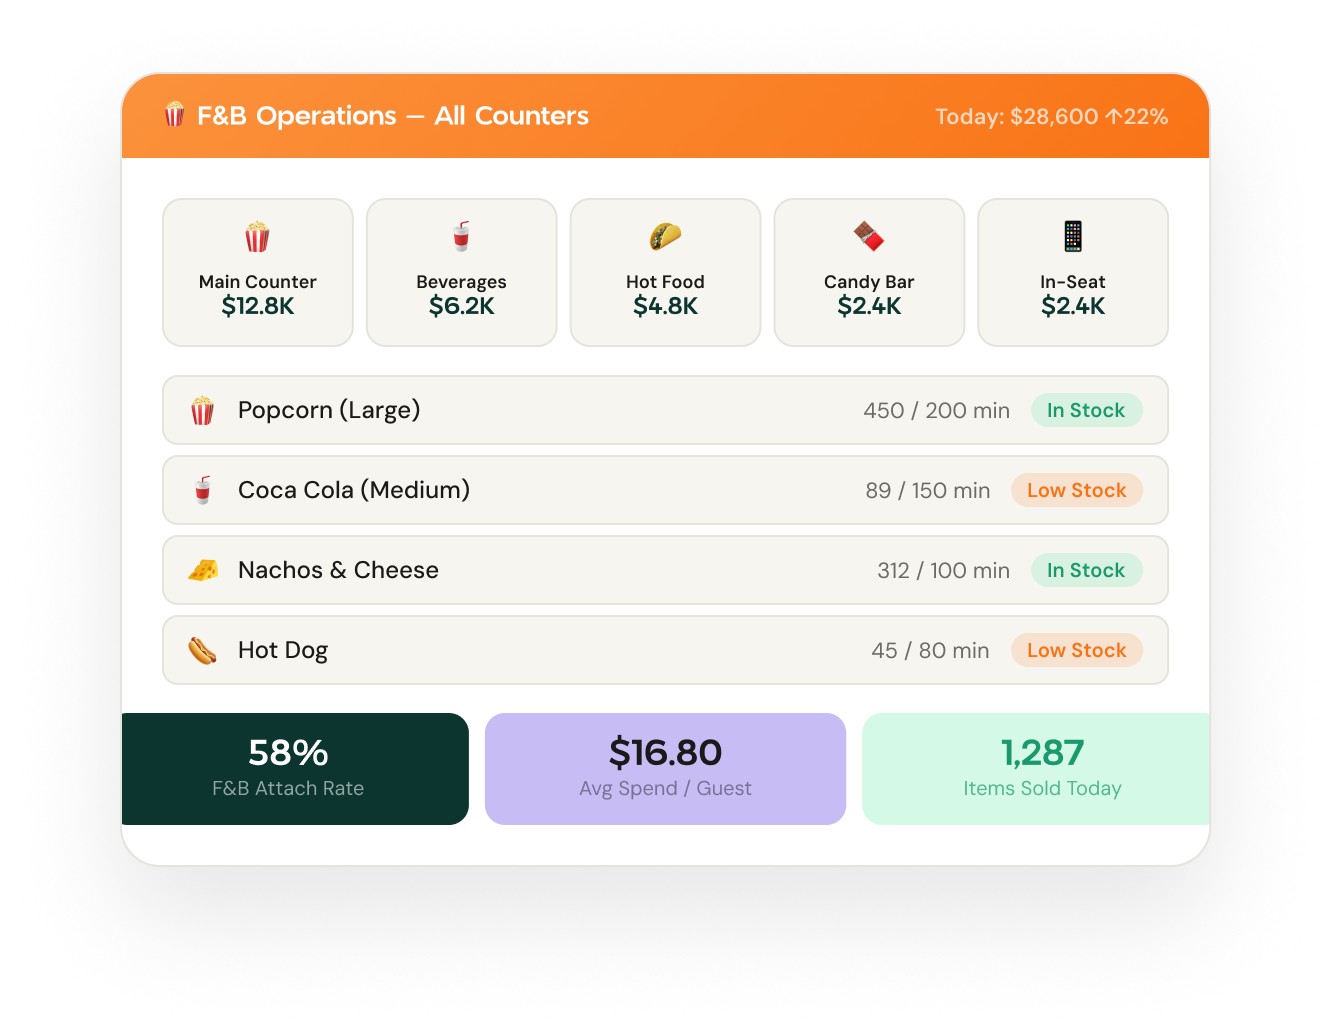This screenshot has width=1332, height=1035.
Task: Click the taco icon on Hot Food card
Action: coord(665,237)
